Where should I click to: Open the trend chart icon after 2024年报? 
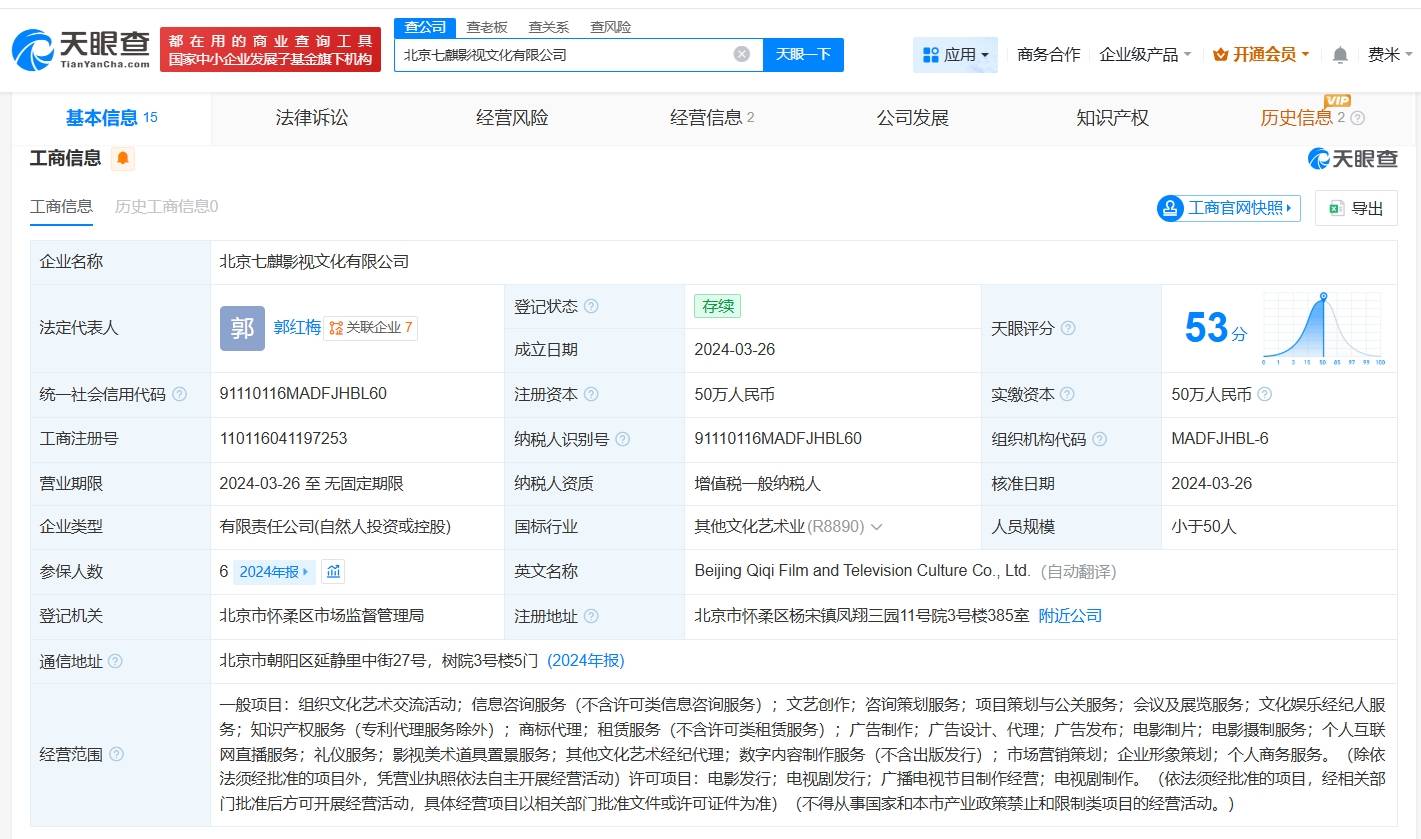pyautogui.click(x=332, y=571)
